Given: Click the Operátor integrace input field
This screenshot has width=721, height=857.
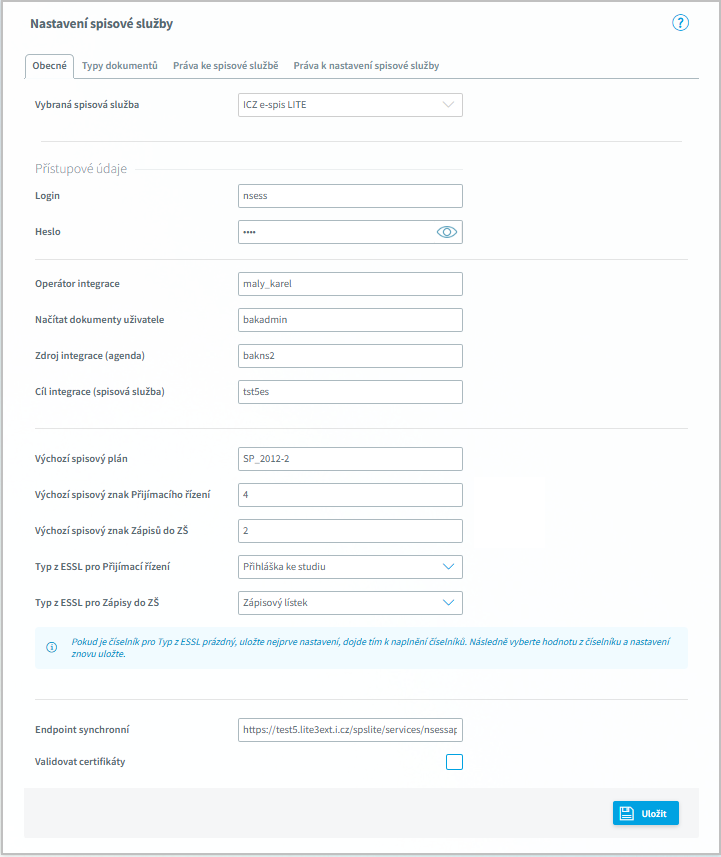Looking at the screenshot, I should (350, 284).
